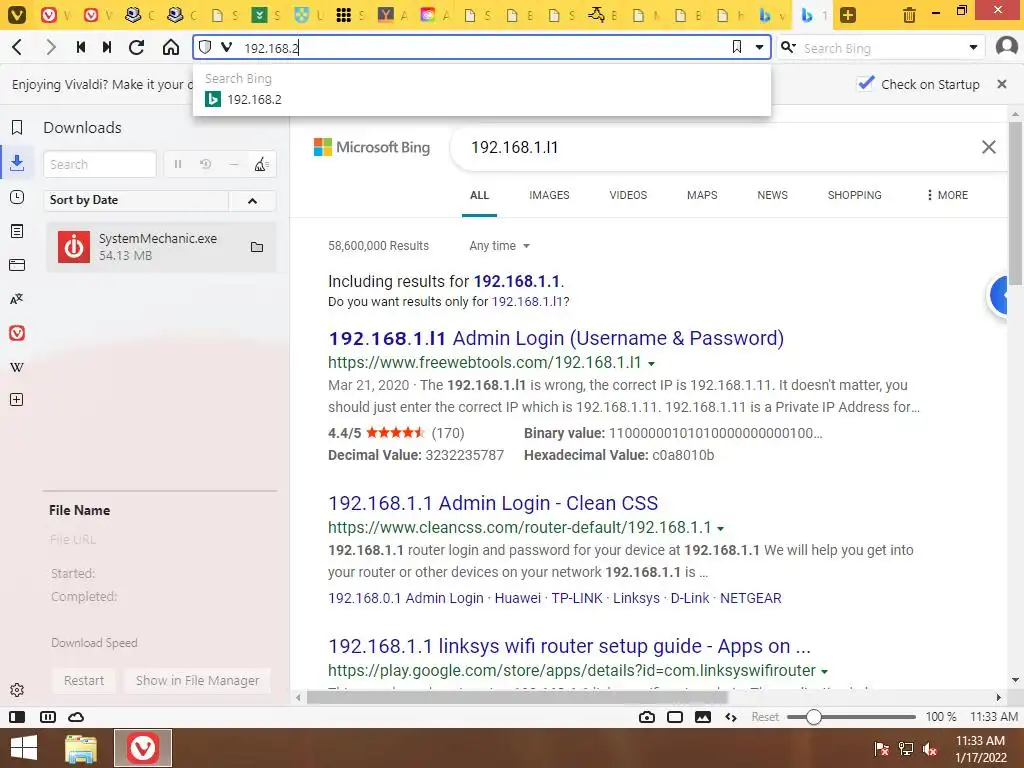Image resolution: width=1024 pixels, height=768 pixels.
Task: Open page tiling options
Action: [x=675, y=717]
